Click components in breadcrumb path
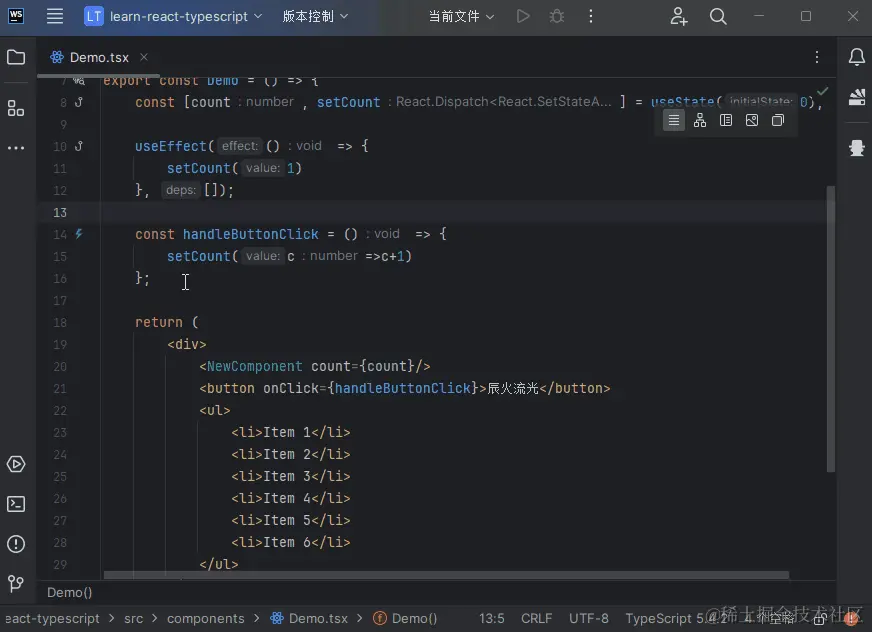Screen dimensions: 872x632 206,618
